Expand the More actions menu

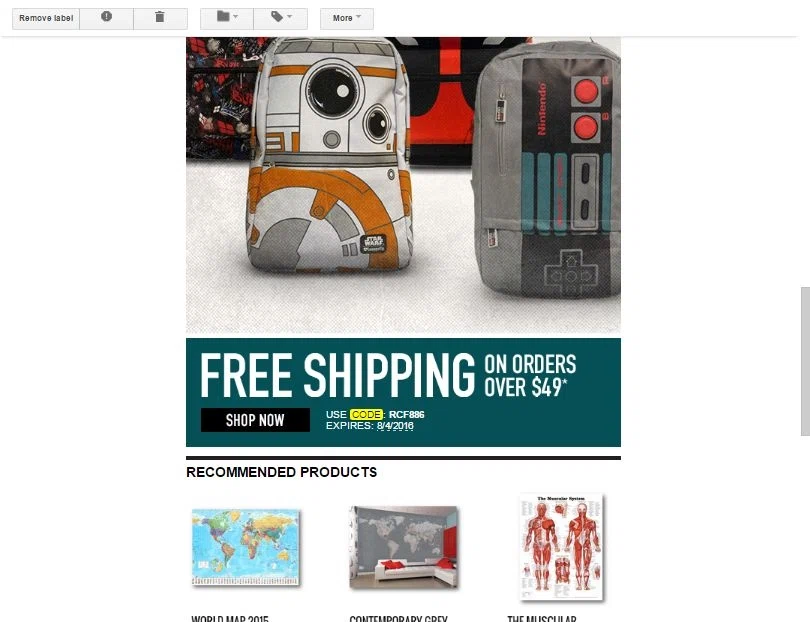click(x=347, y=18)
